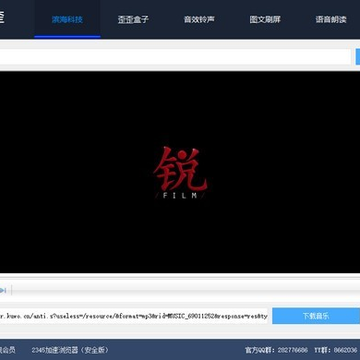
Task: Click the 下载音乐 download button
Action: [x=316, y=316]
